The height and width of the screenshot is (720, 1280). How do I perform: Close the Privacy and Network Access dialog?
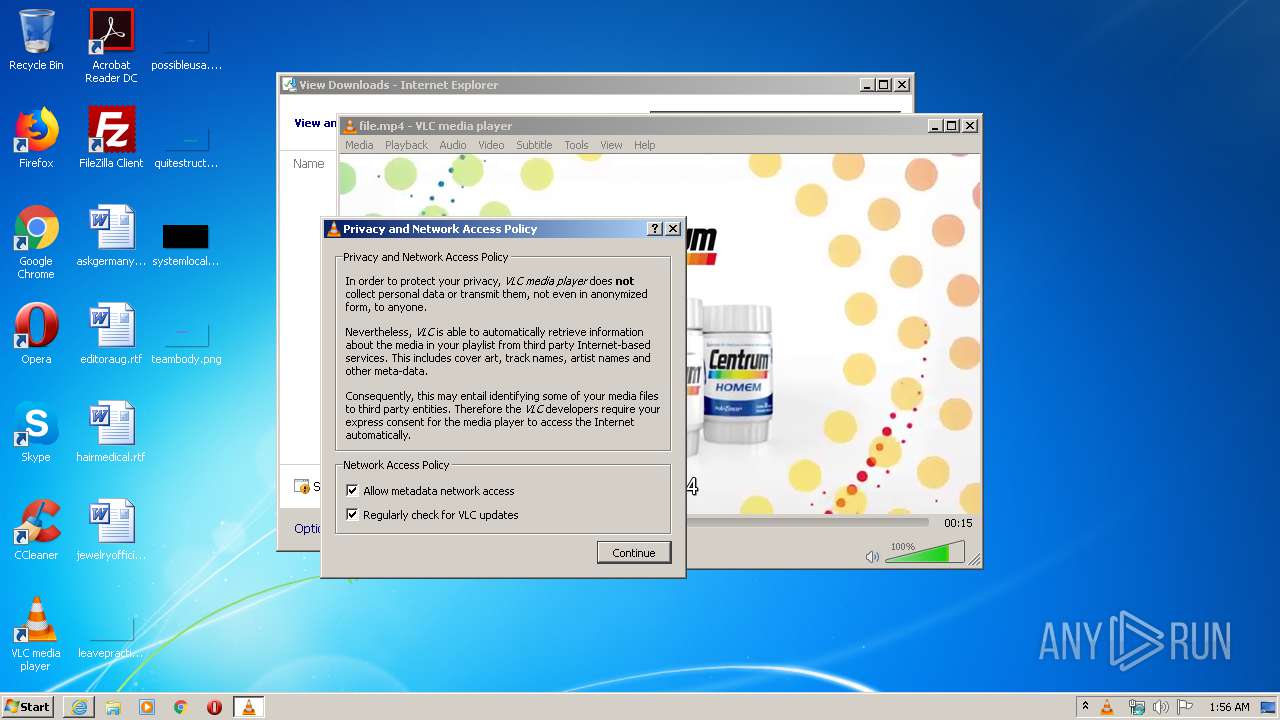point(673,229)
